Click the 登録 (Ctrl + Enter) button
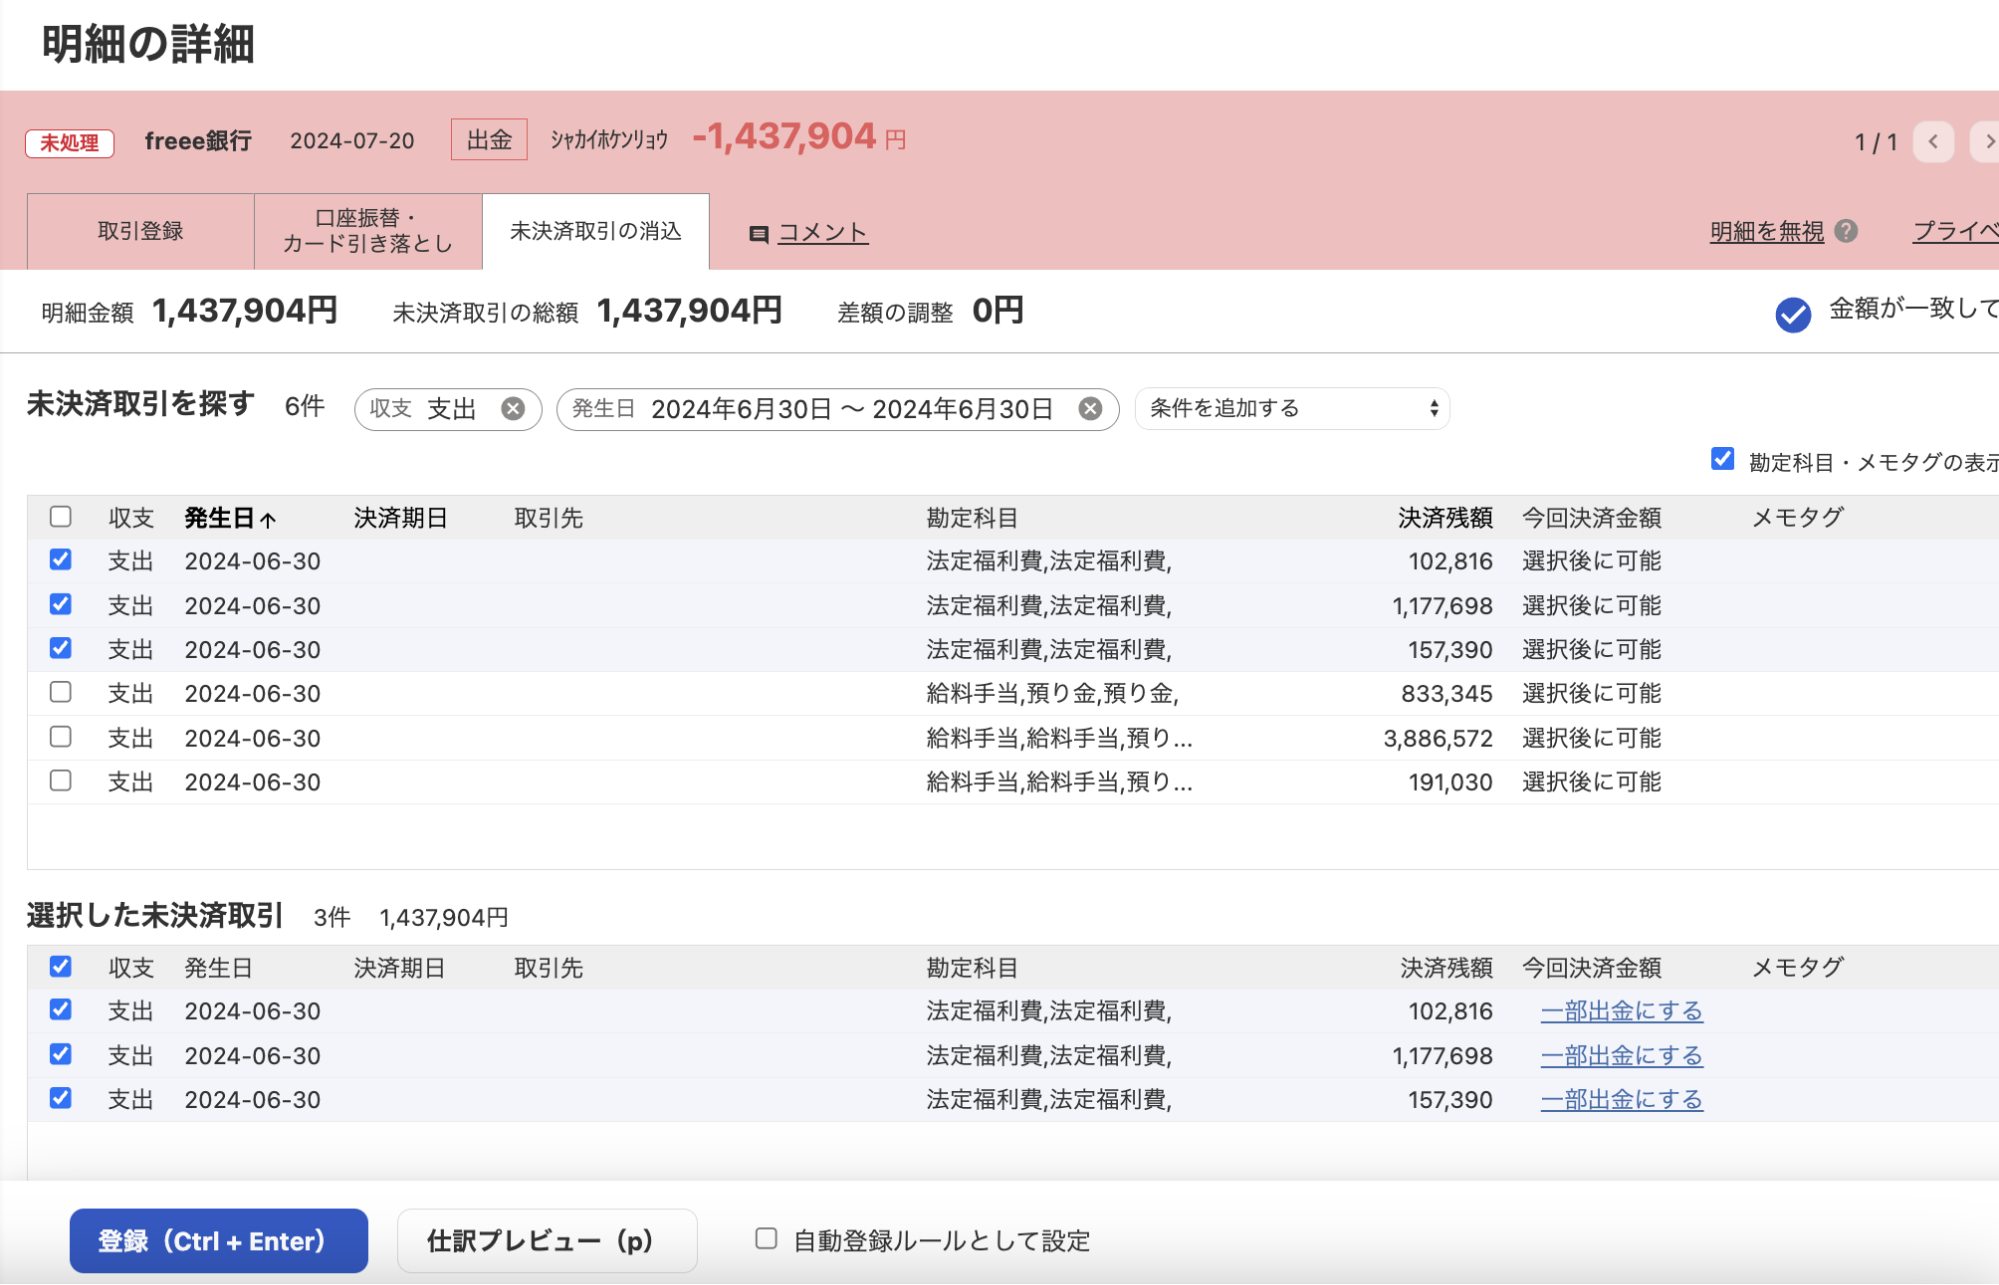 tap(219, 1241)
